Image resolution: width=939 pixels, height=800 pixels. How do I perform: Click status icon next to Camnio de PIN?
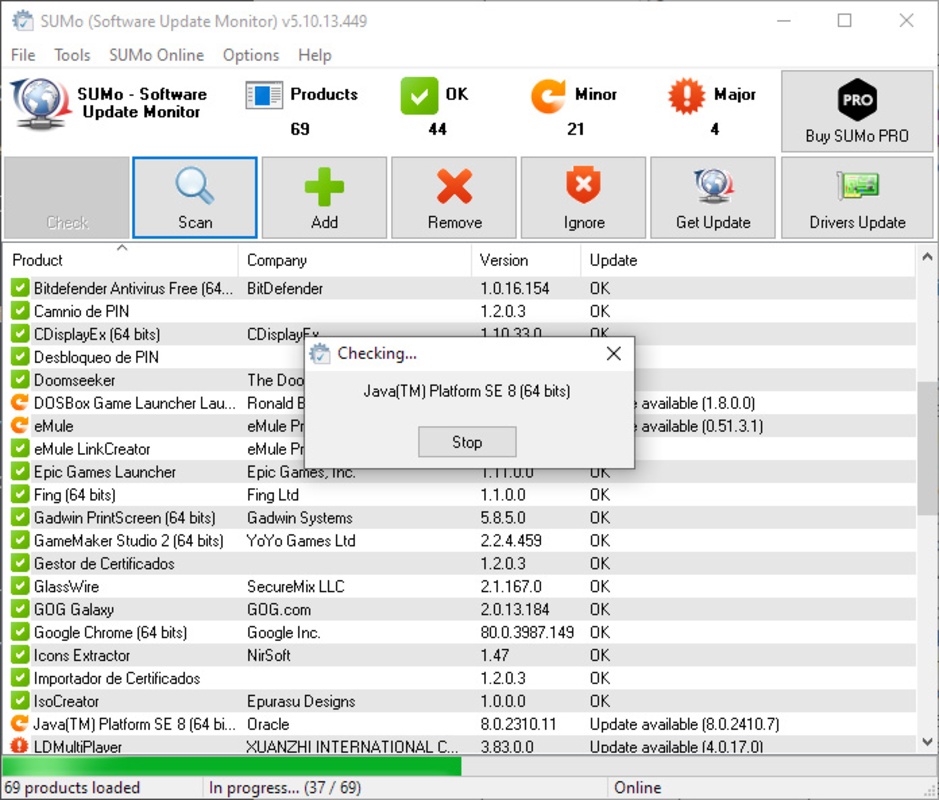[x=20, y=311]
